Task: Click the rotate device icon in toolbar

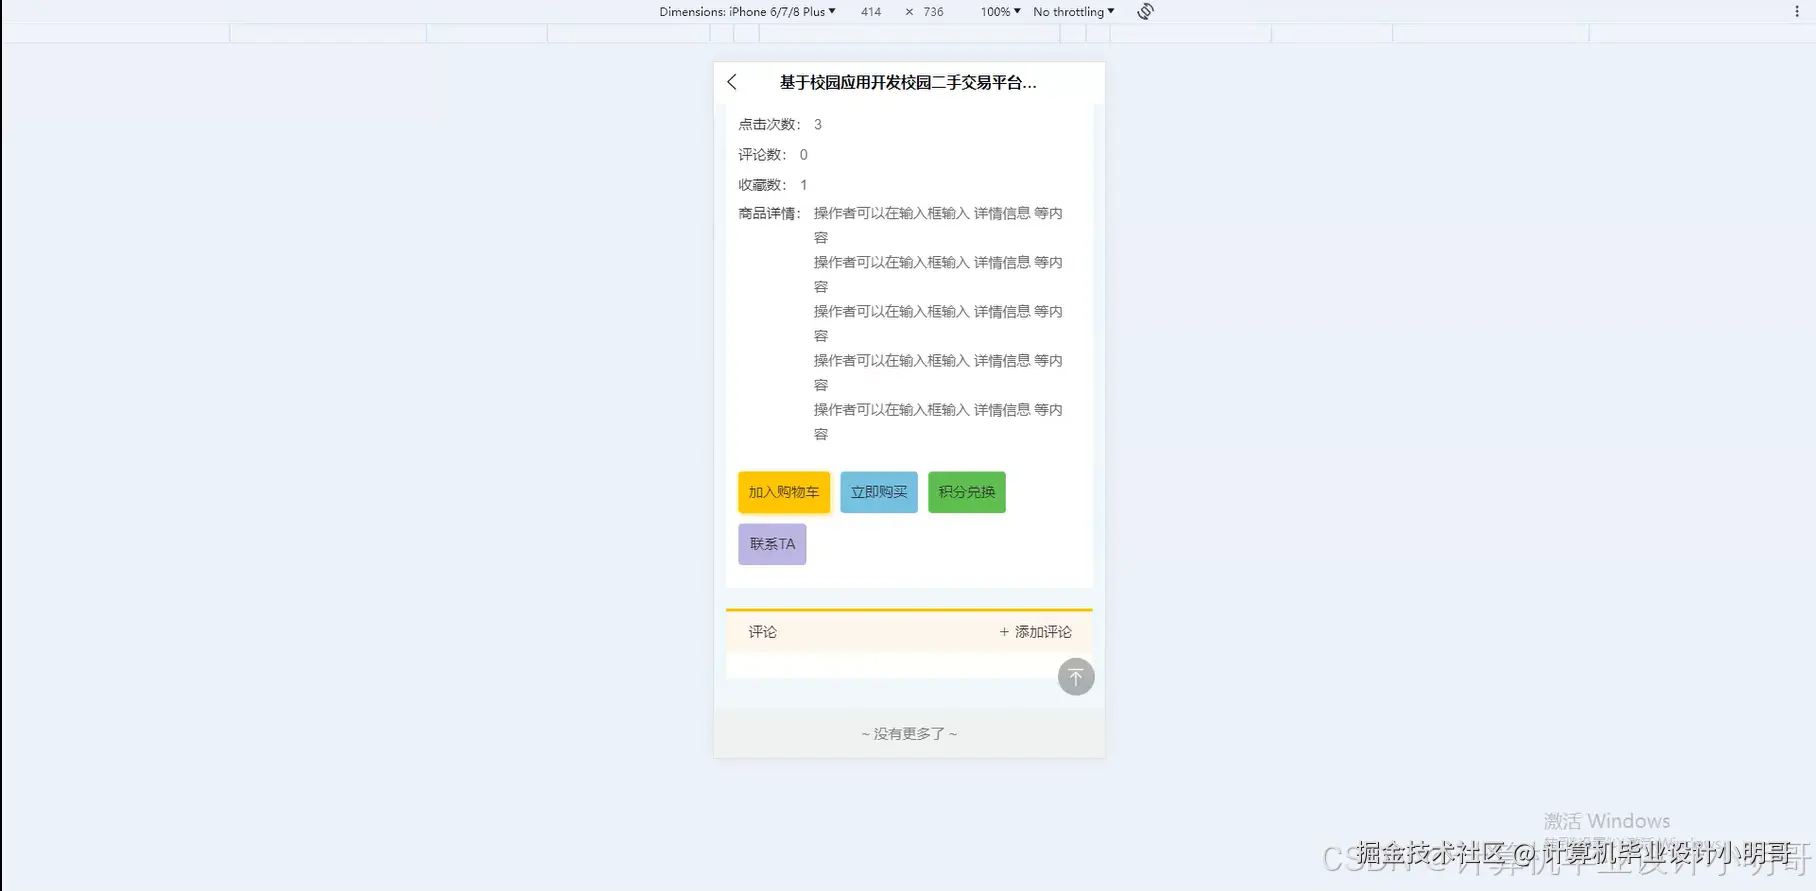Action: (x=1146, y=11)
